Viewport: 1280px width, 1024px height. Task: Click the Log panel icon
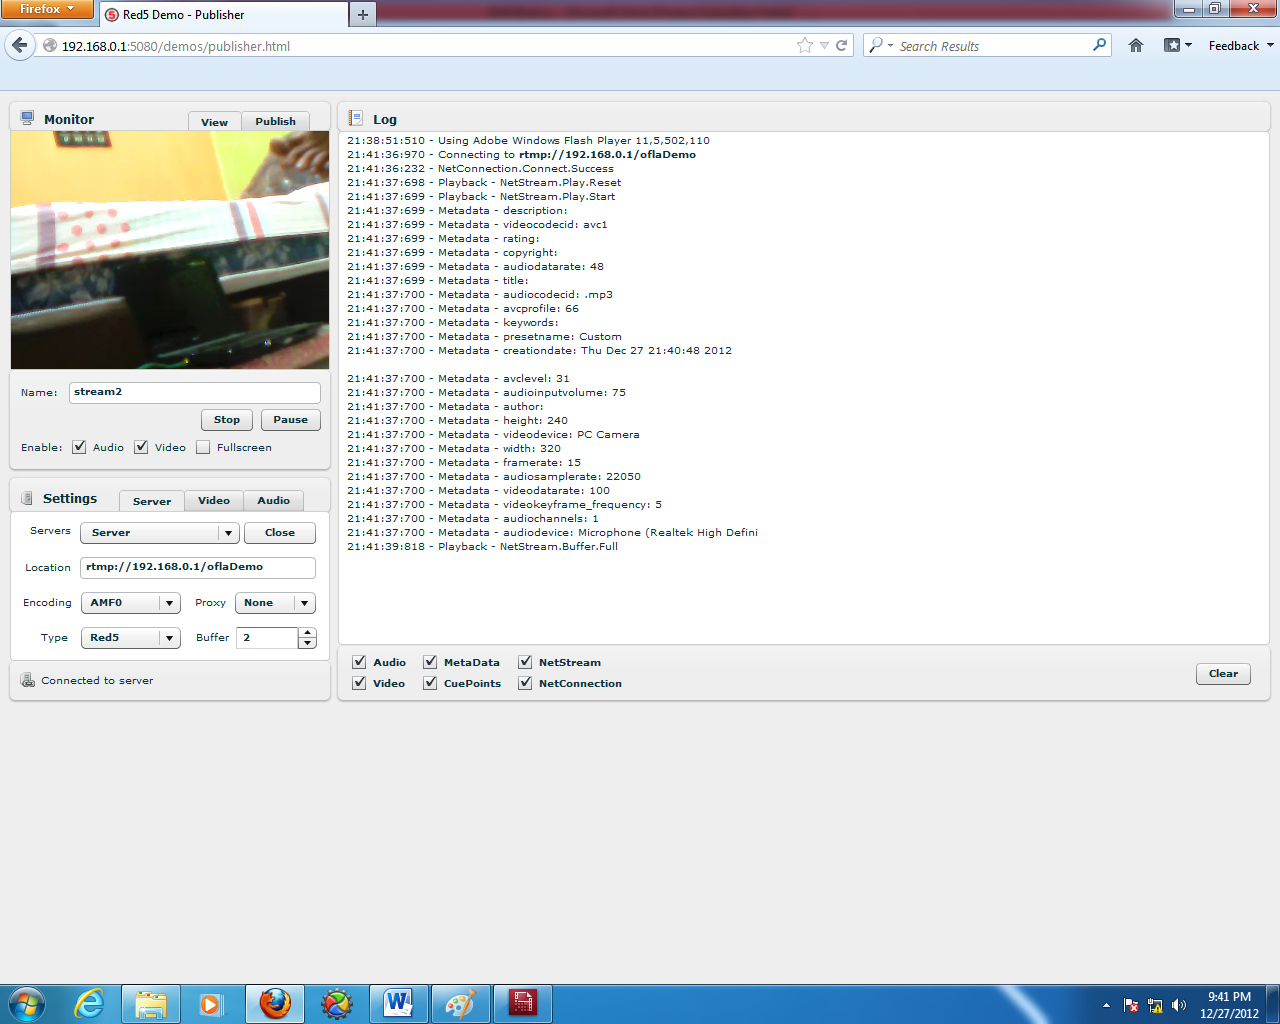pyautogui.click(x=355, y=118)
